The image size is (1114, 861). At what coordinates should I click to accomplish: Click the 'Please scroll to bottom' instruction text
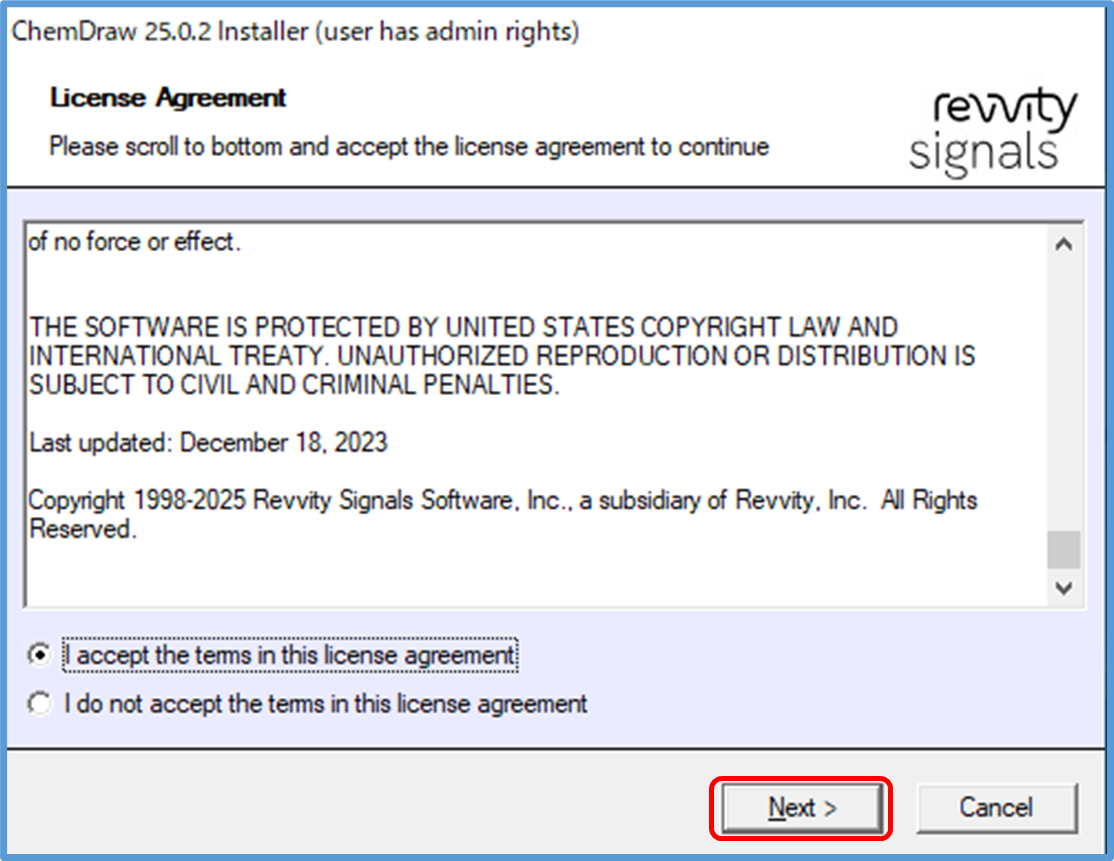click(x=409, y=147)
